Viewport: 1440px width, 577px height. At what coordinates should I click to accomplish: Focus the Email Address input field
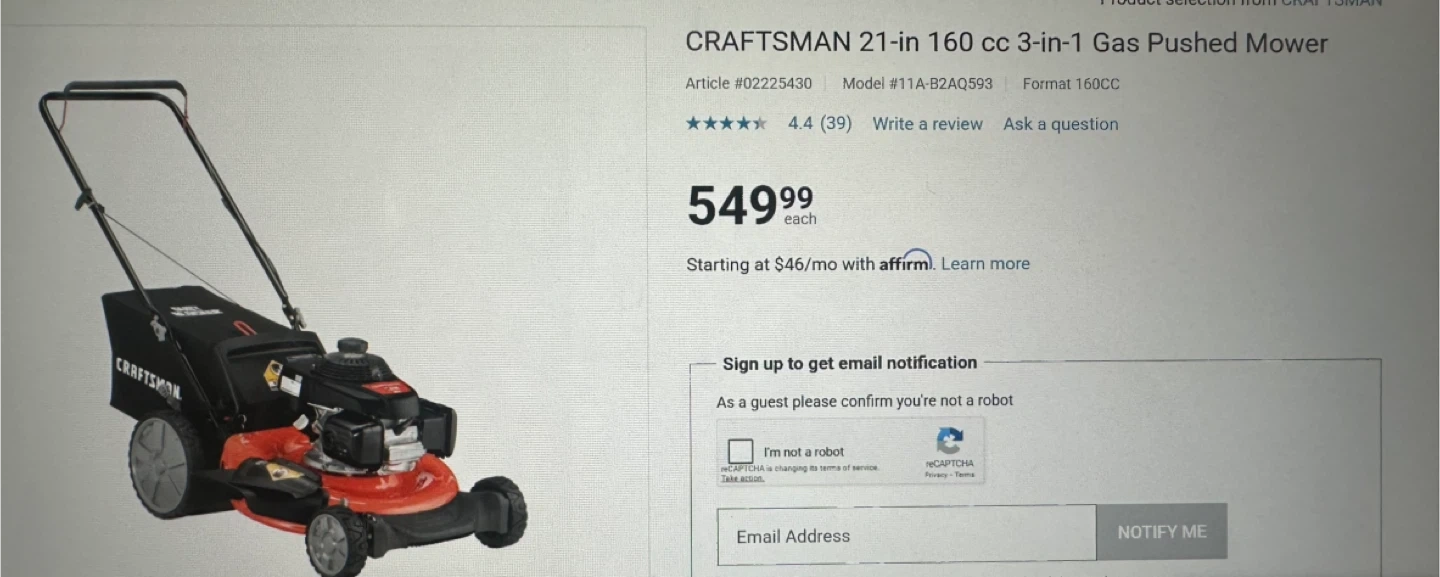click(907, 535)
